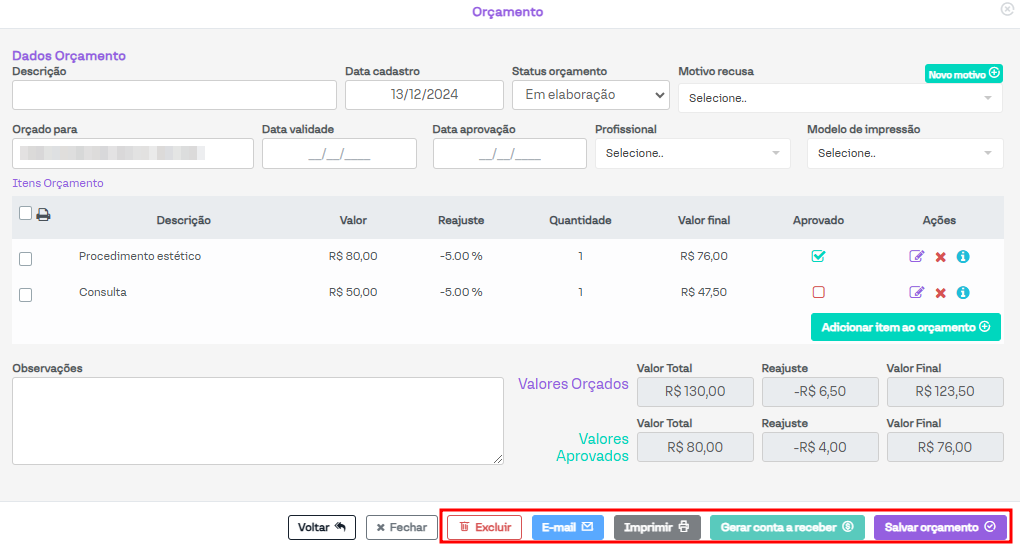
Task: Uncheck Aprovado for Procedimento estético
Action: pyautogui.click(x=818, y=256)
